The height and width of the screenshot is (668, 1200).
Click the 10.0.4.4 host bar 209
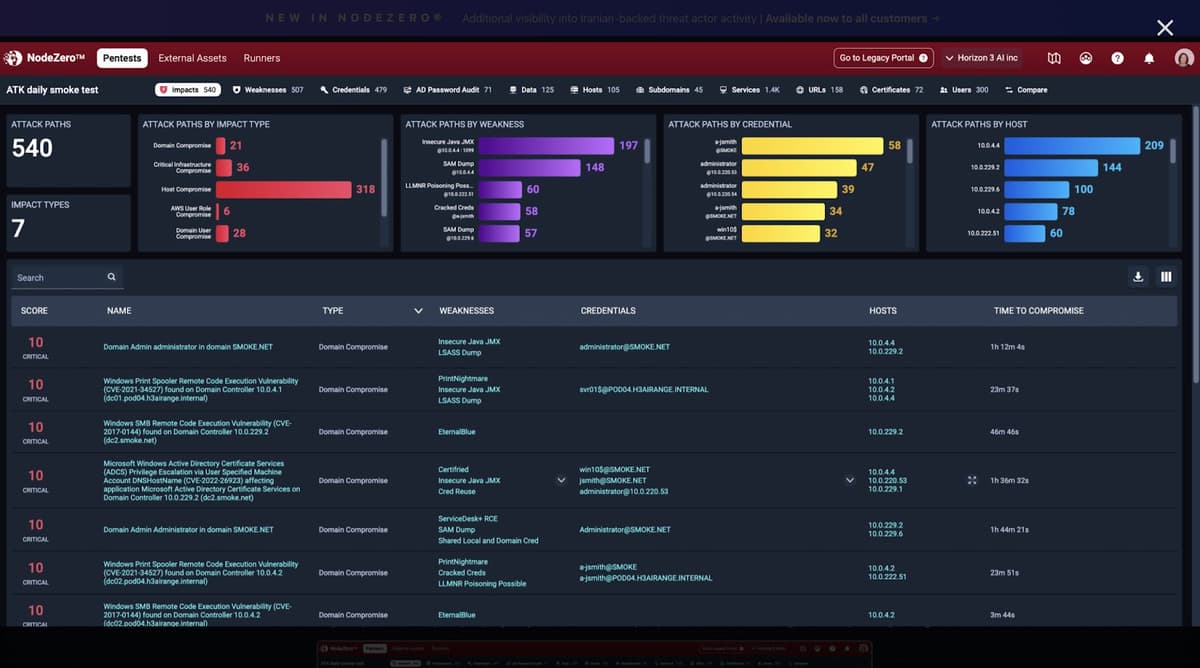1072,145
